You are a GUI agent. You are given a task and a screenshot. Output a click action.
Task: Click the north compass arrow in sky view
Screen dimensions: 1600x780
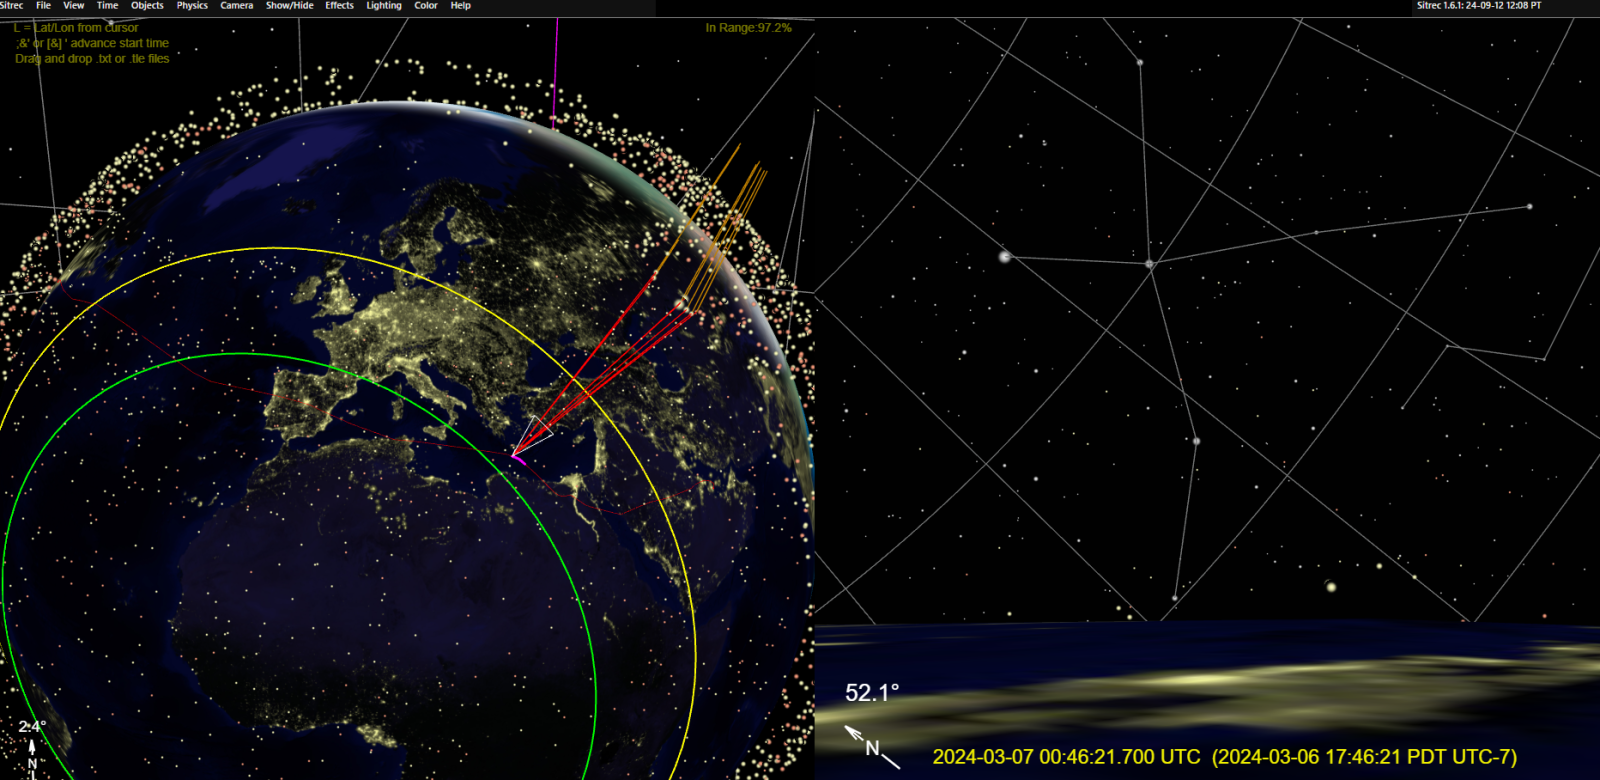[855, 735]
